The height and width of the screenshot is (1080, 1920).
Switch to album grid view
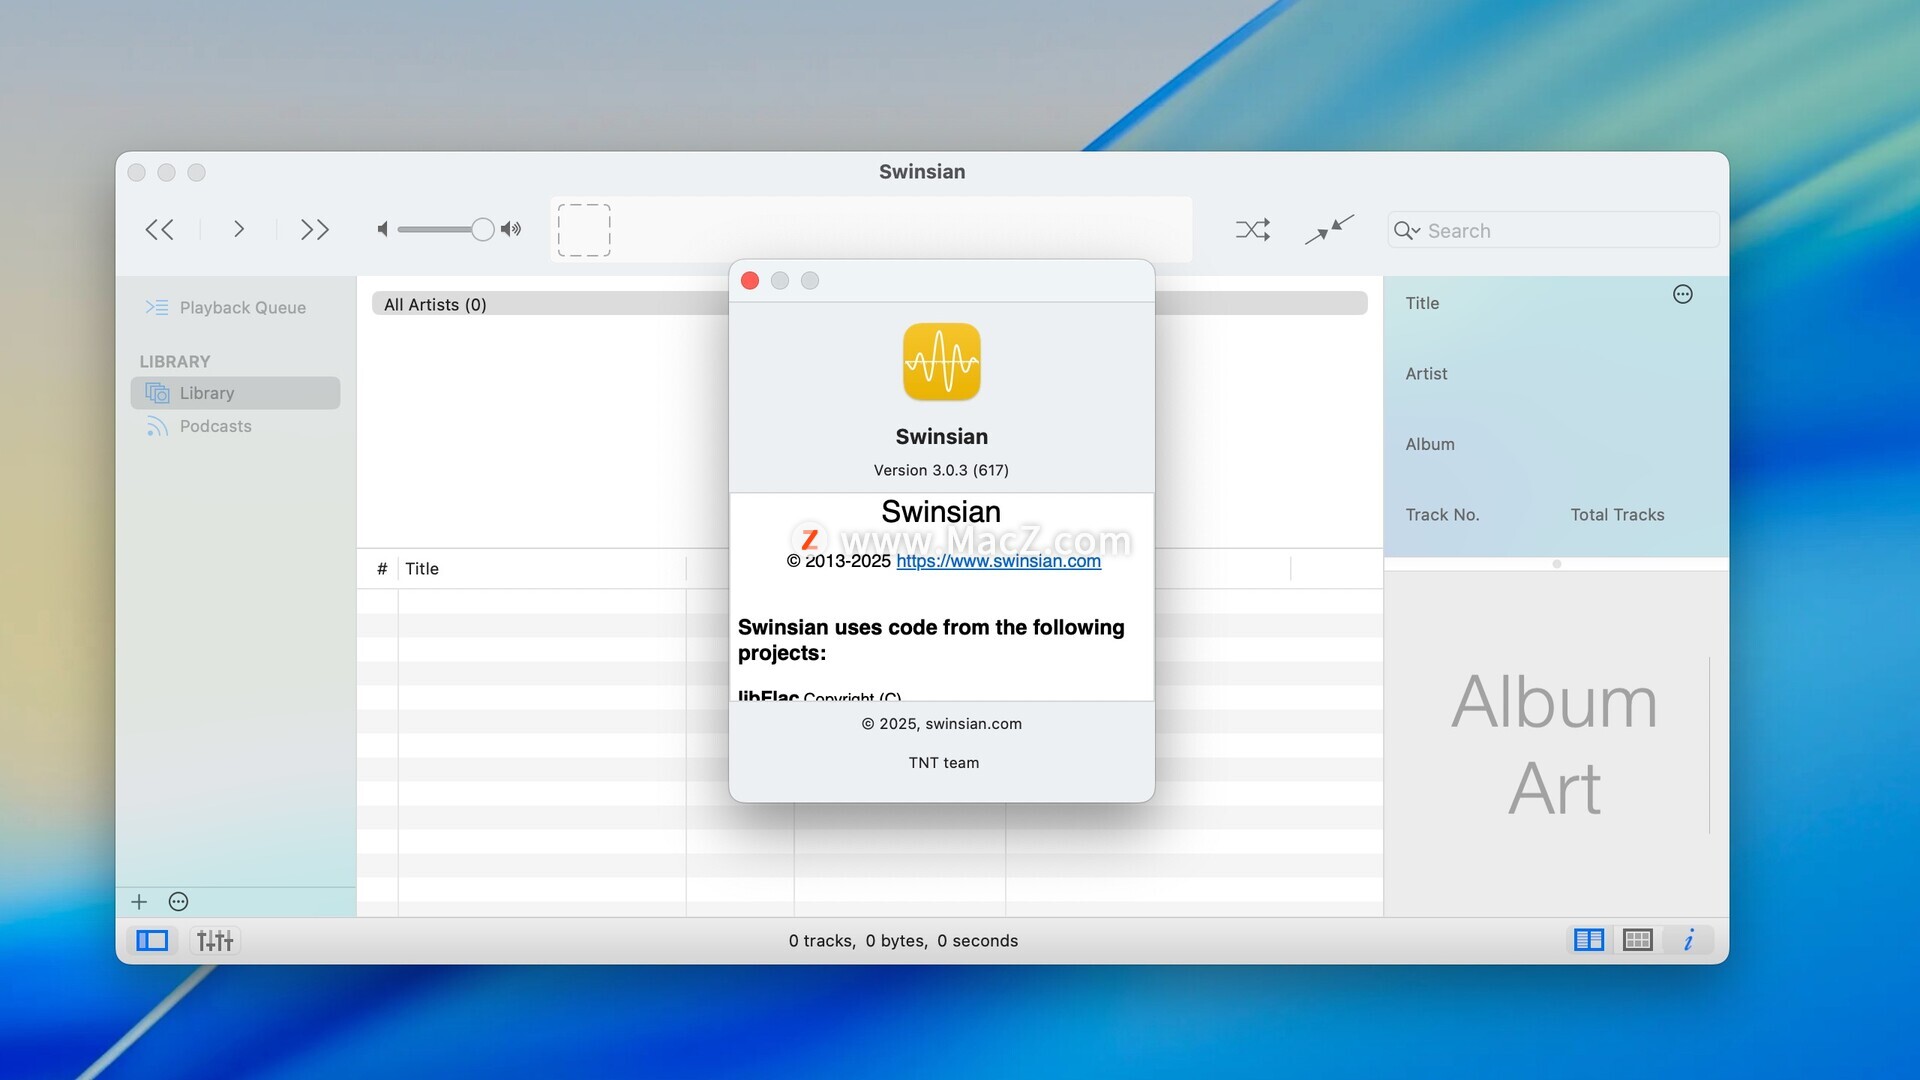(1637, 940)
